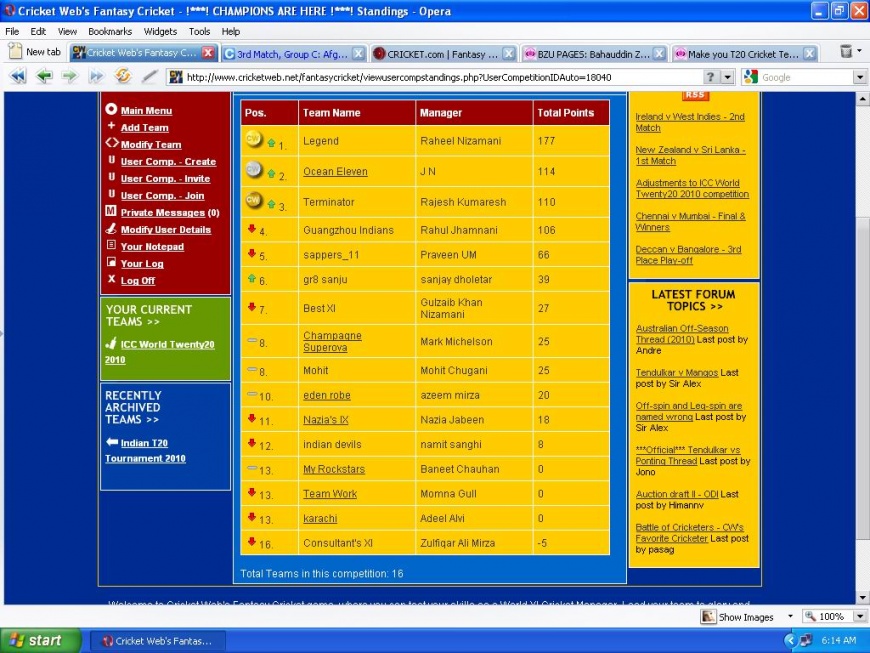Expand the Show Images options arrow
Viewport: 870px width, 653px height.
pos(790,617)
